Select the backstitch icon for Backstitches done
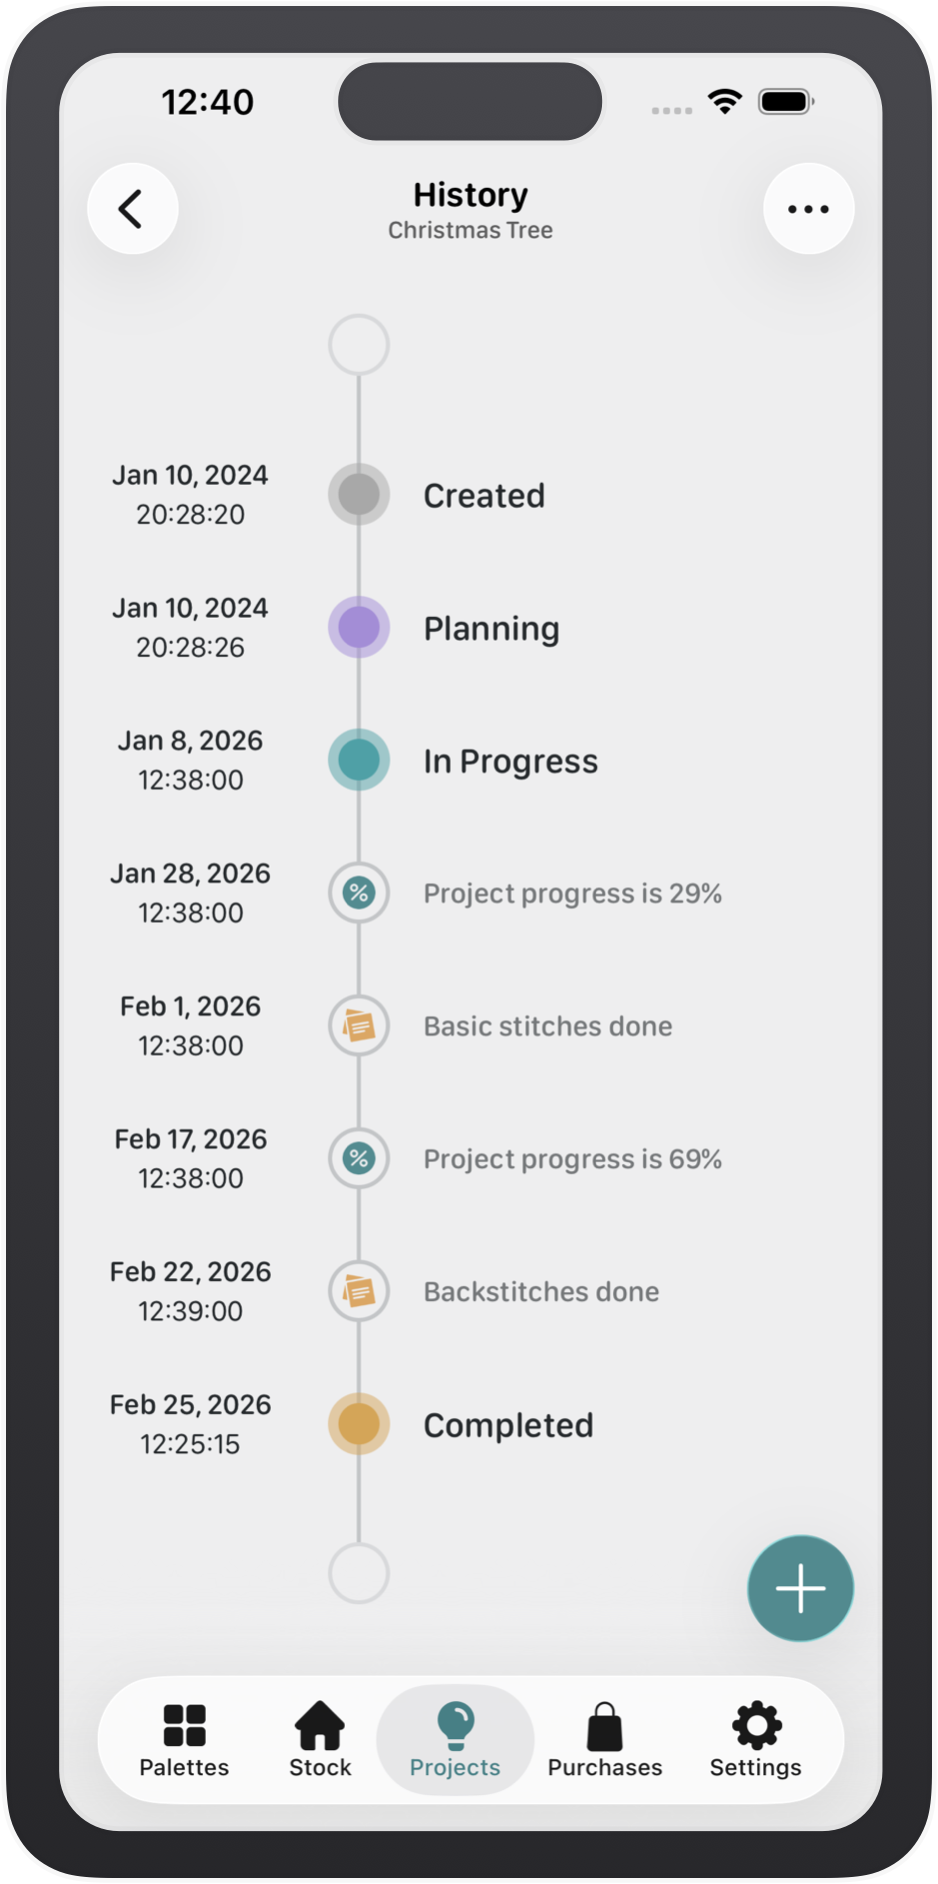Image resolution: width=938 pixels, height=1884 pixels. pos(358,1291)
